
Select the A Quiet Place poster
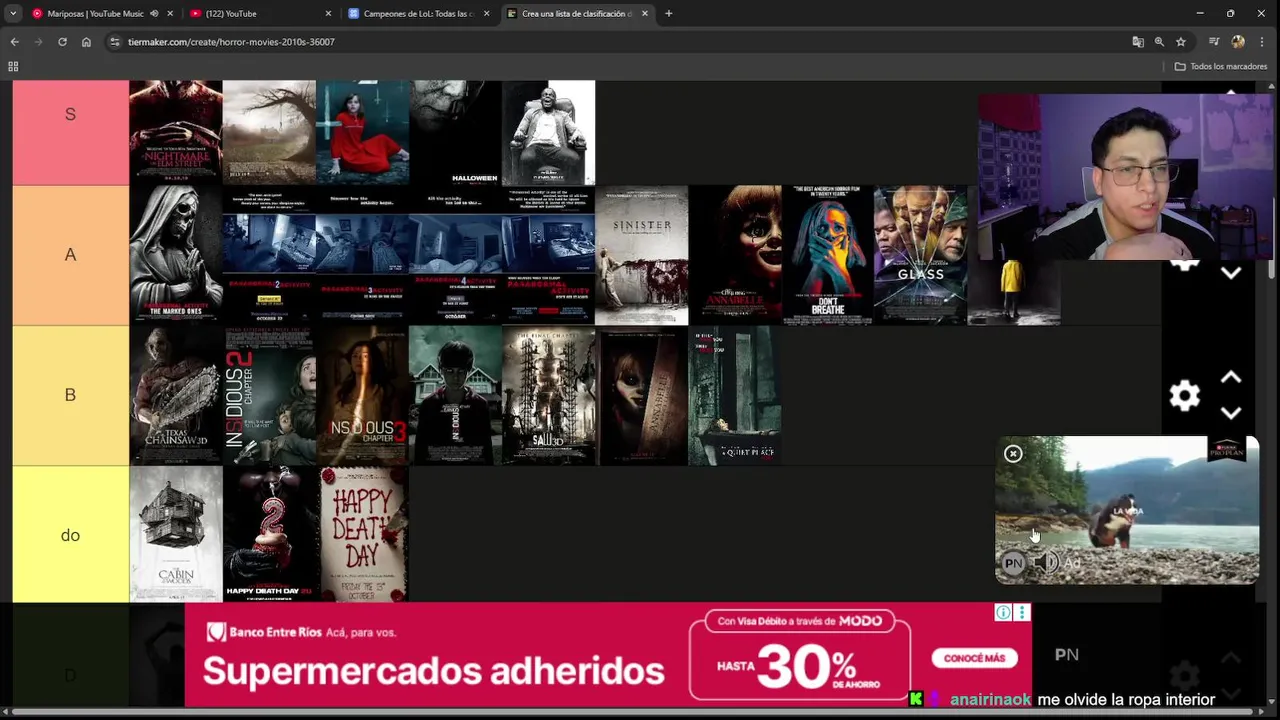pos(734,395)
